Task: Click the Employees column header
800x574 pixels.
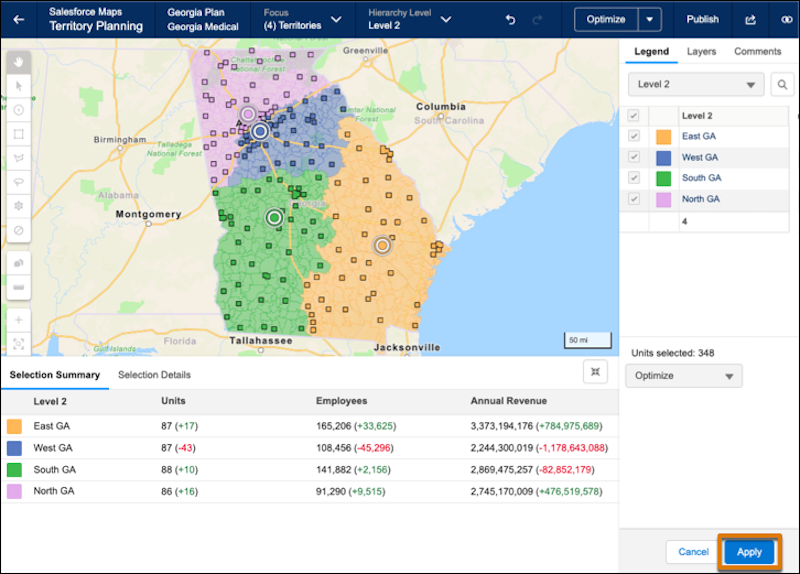Action: (x=341, y=401)
